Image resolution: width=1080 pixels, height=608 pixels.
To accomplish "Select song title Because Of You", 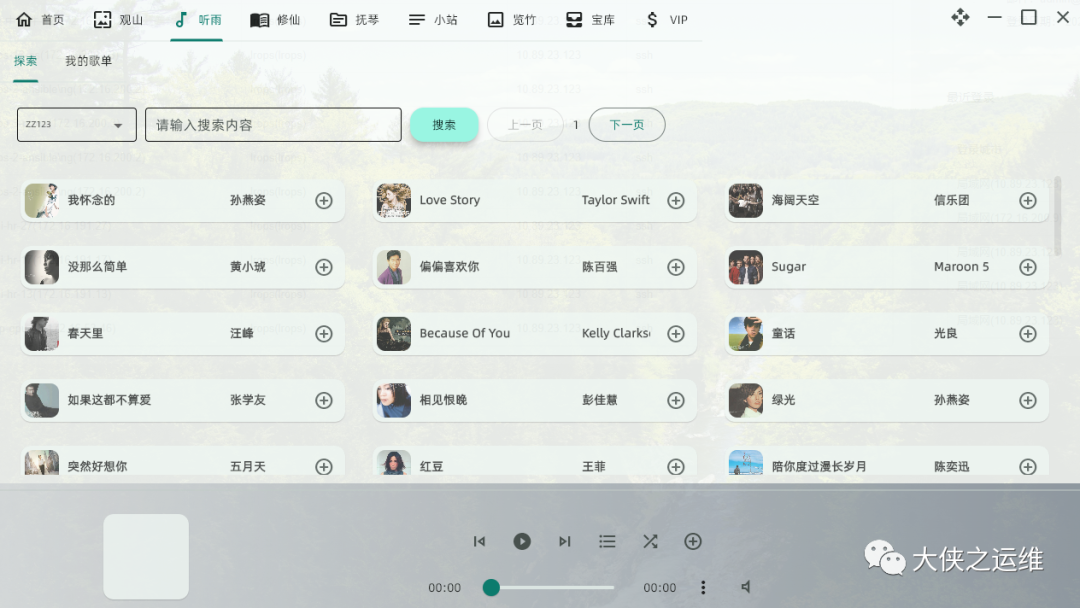I will [x=465, y=333].
